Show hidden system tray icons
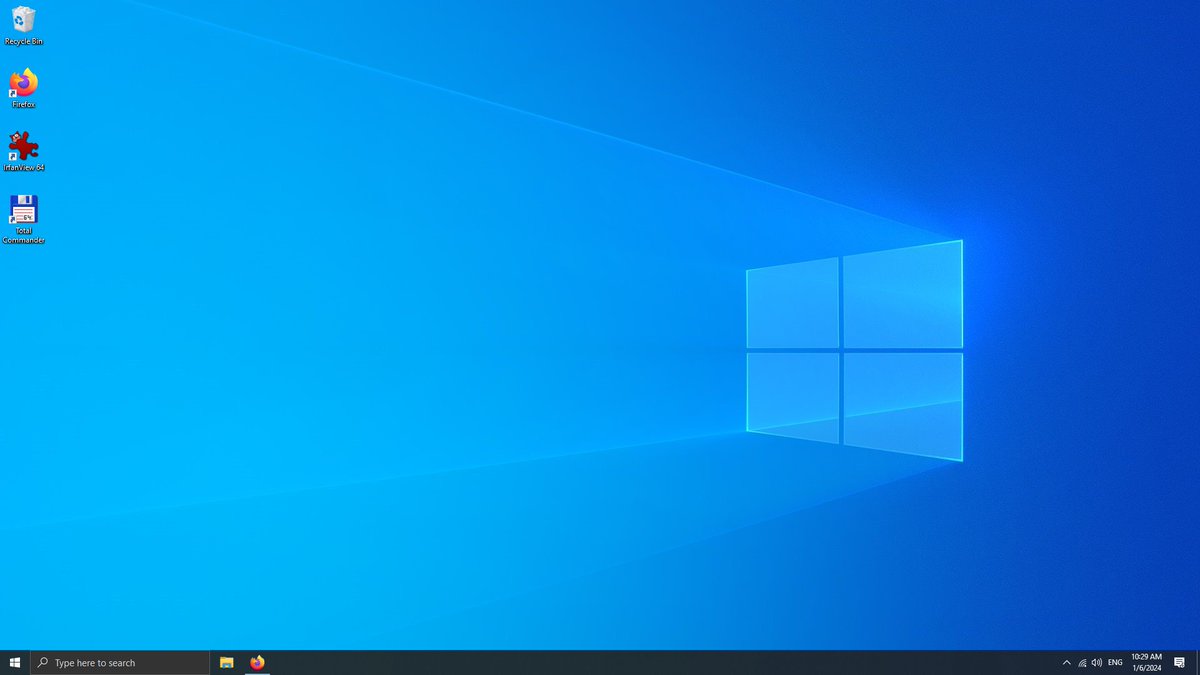This screenshot has height=675, width=1200. pyautogui.click(x=1066, y=663)
